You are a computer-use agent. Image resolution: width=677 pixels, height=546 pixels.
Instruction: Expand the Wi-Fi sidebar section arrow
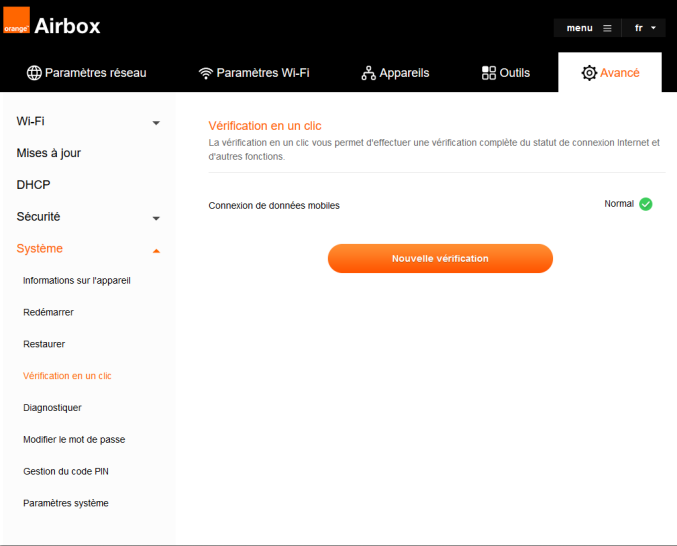click(156, 123)
